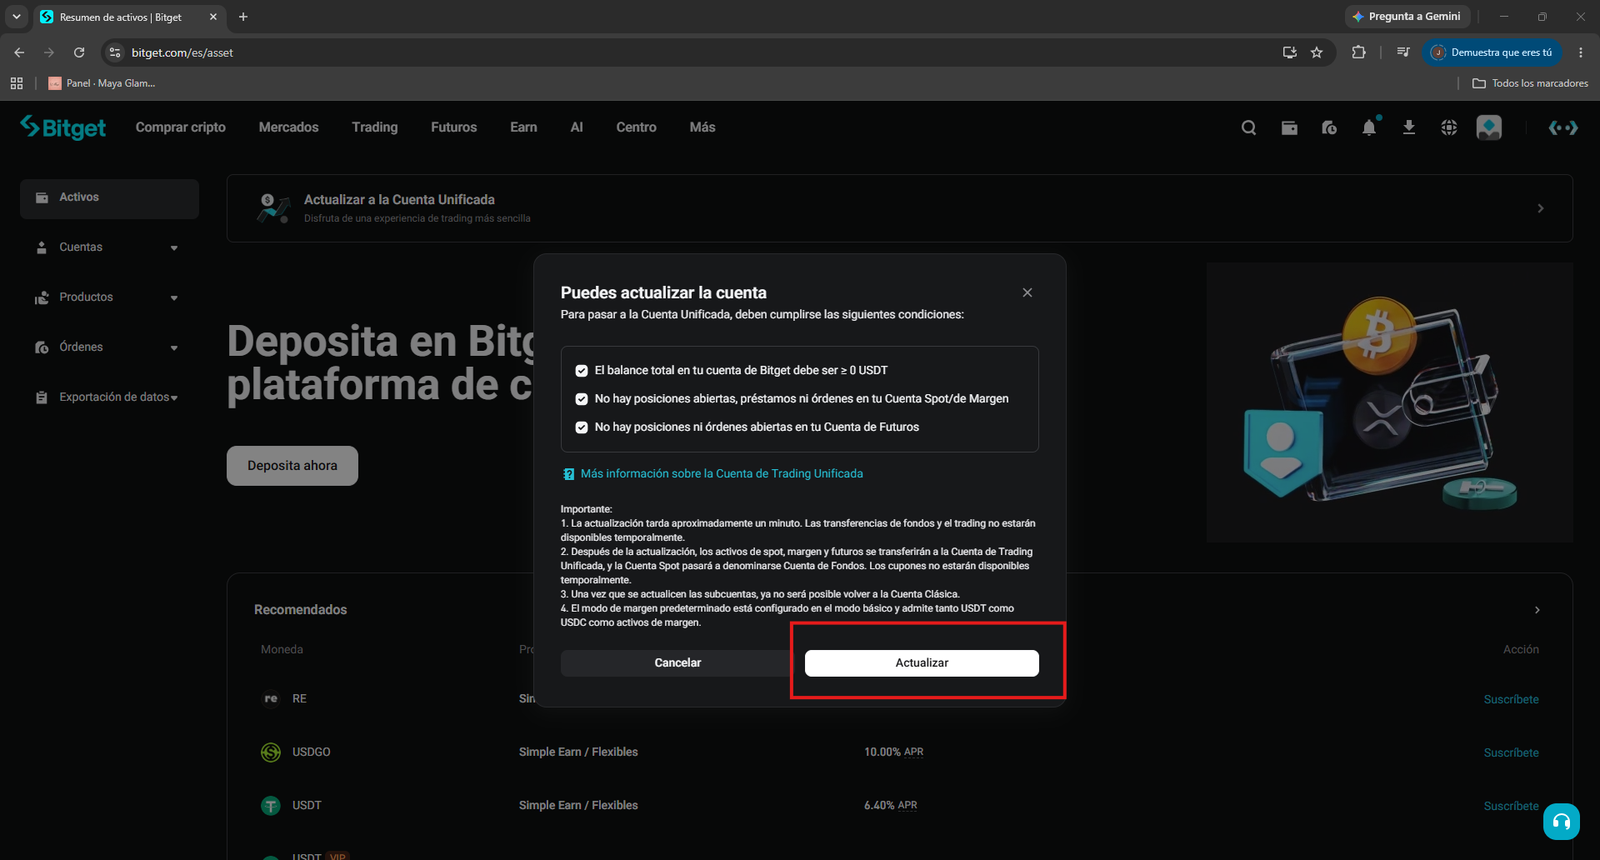Click the USDGO coin icon
1600x860 pixels.
[x=271, y=752]
